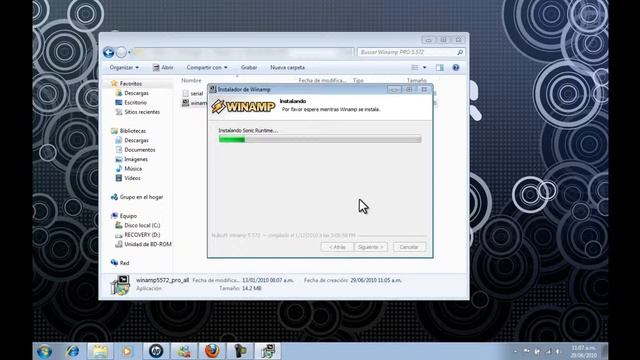Open the HP taskbar application
640x360 pixels.
[x=156, y=351]
